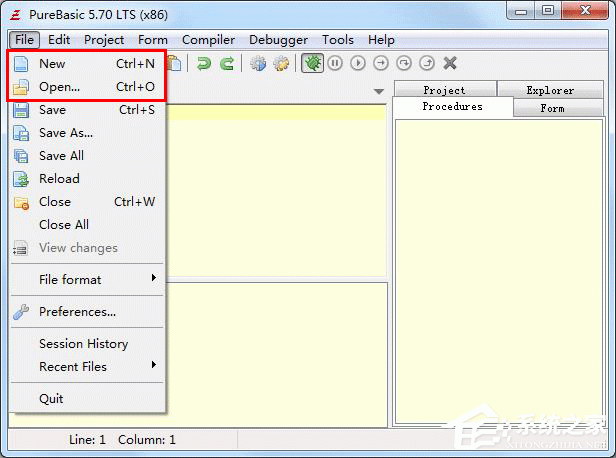Click the debugger Stop (pause) icon
This screenshot has width=616, height=458.
[335, 63]
